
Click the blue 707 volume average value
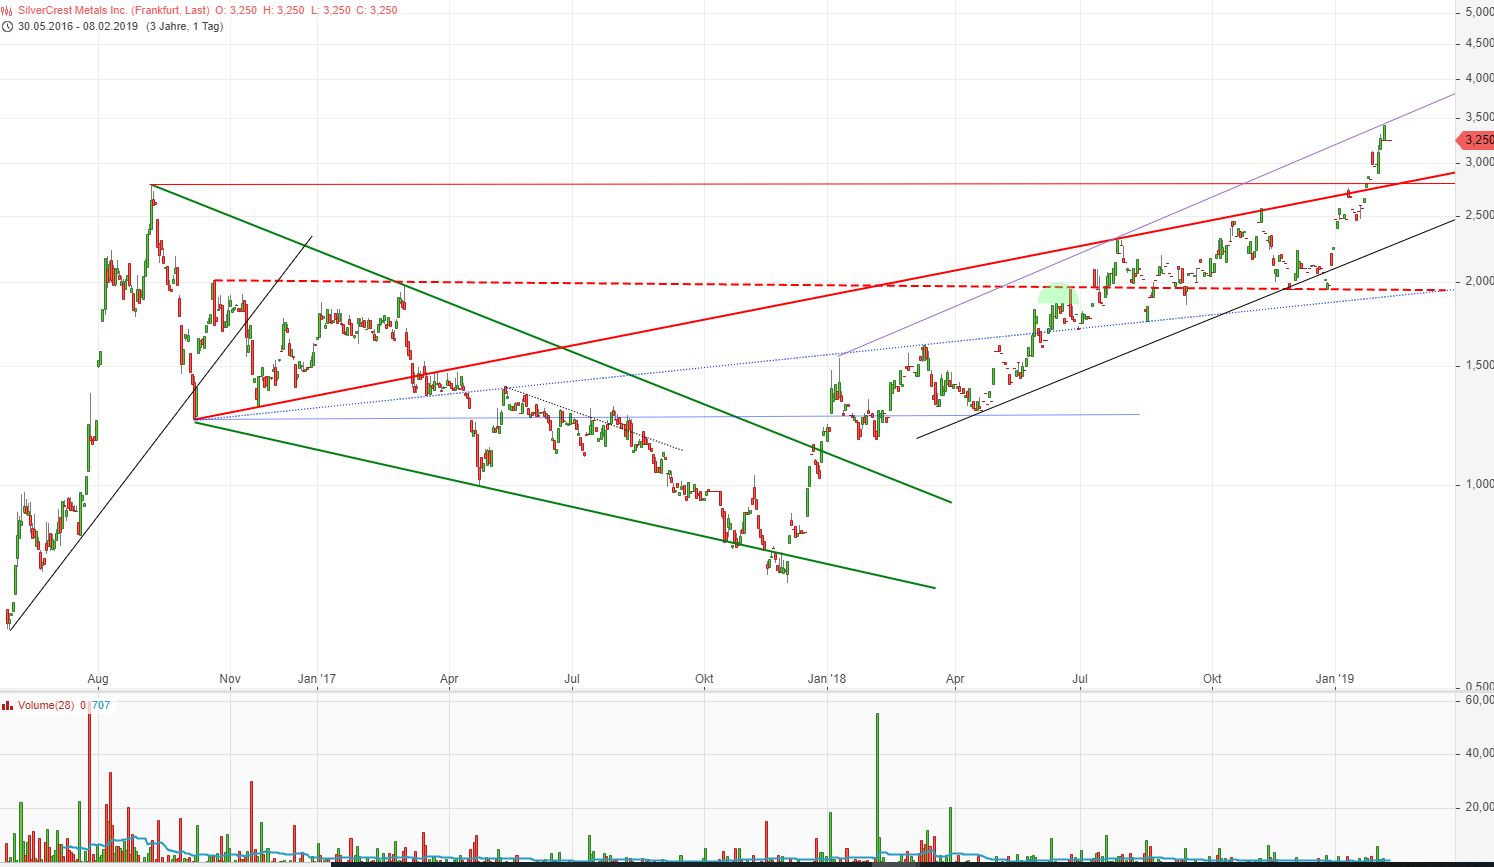pyautogui.click(x=101, y=705)
